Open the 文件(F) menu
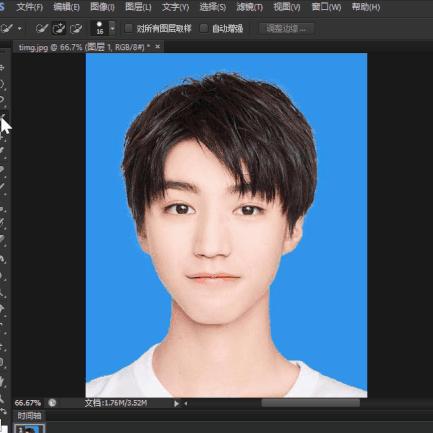The image size is (433, 433). tap(29, 7)
